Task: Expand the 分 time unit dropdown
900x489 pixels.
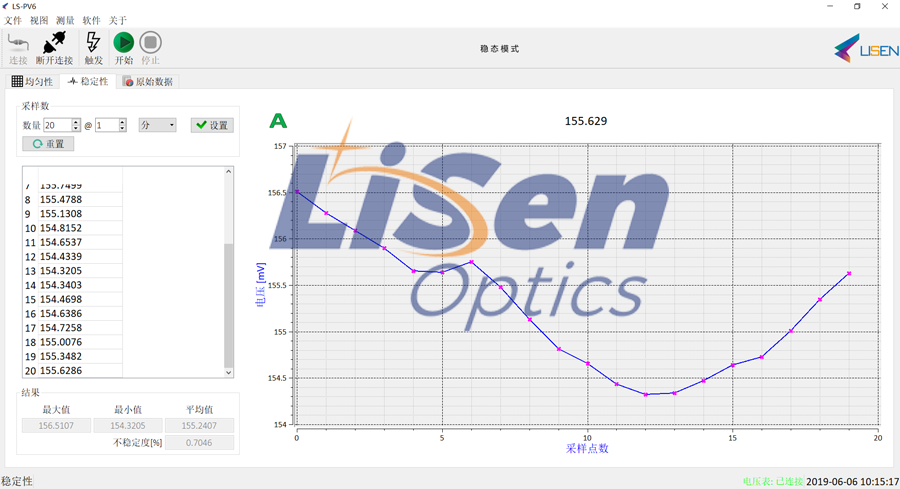Action: click(x=157, y=125)
